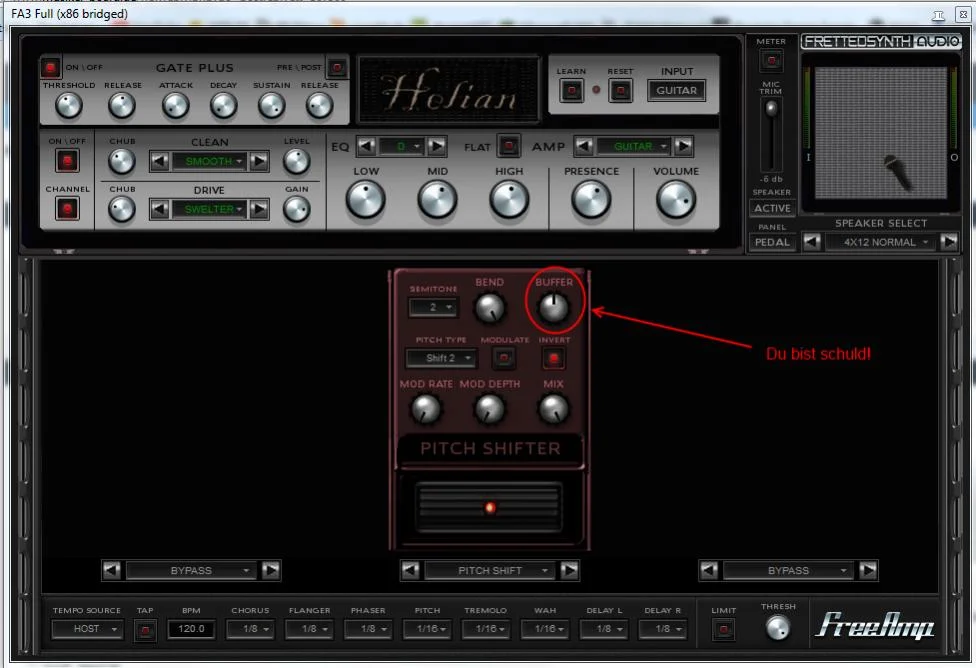Open the PITCH TYPE Shift 2 dropdown
The height and width of the screenshot is (668, 976).
pyautogui.click(x=441, y=357)
